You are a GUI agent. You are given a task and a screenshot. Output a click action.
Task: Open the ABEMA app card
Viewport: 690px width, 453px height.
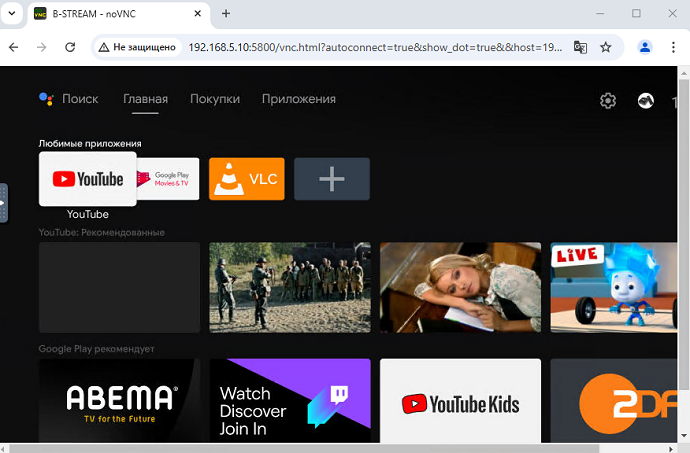119,401
